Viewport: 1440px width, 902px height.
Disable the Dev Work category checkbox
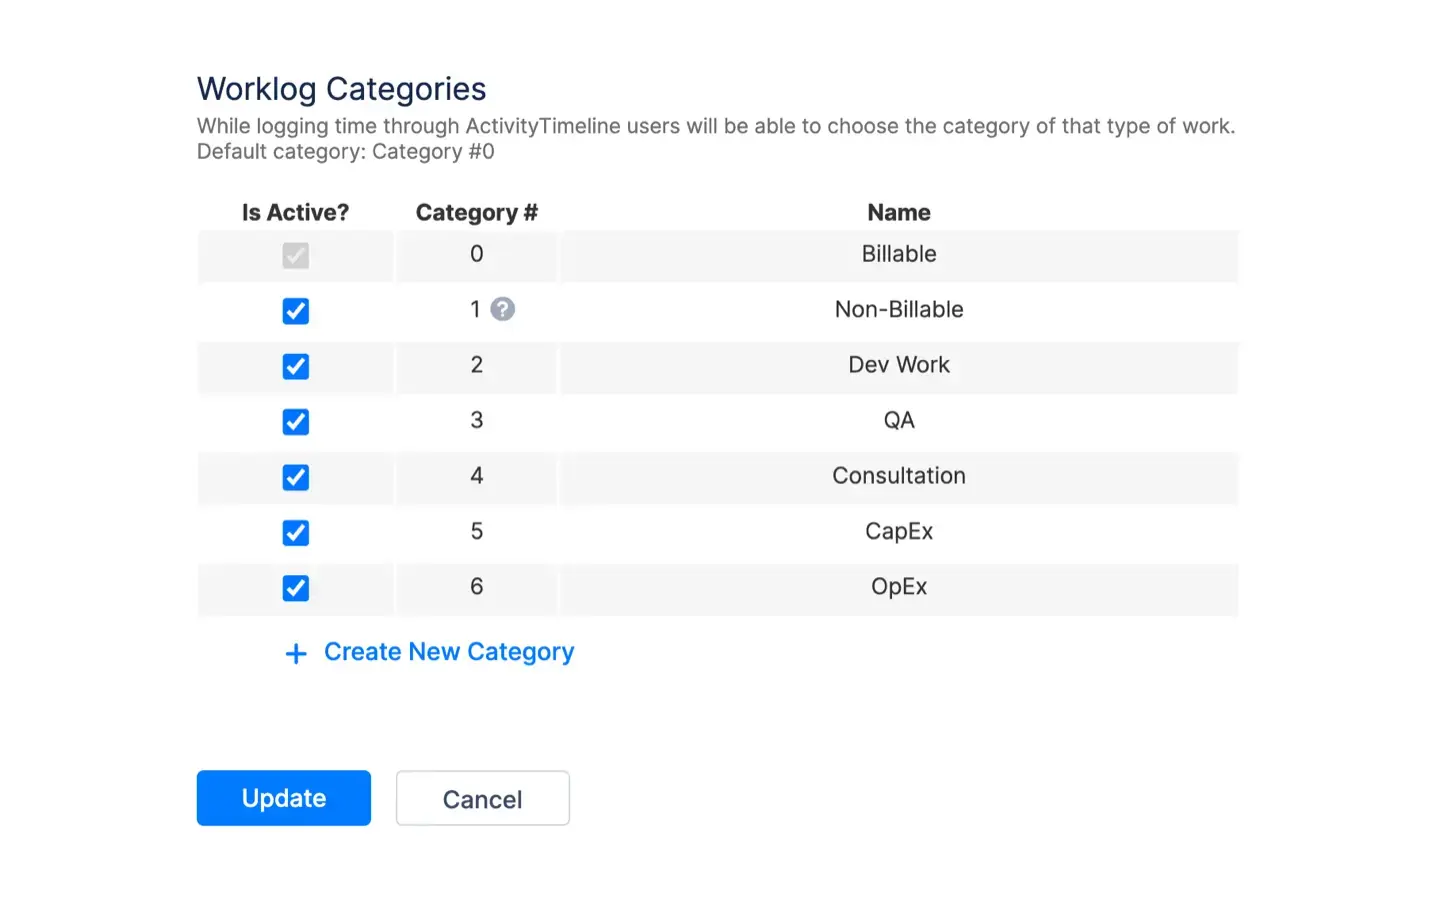[x=295, y=366]
